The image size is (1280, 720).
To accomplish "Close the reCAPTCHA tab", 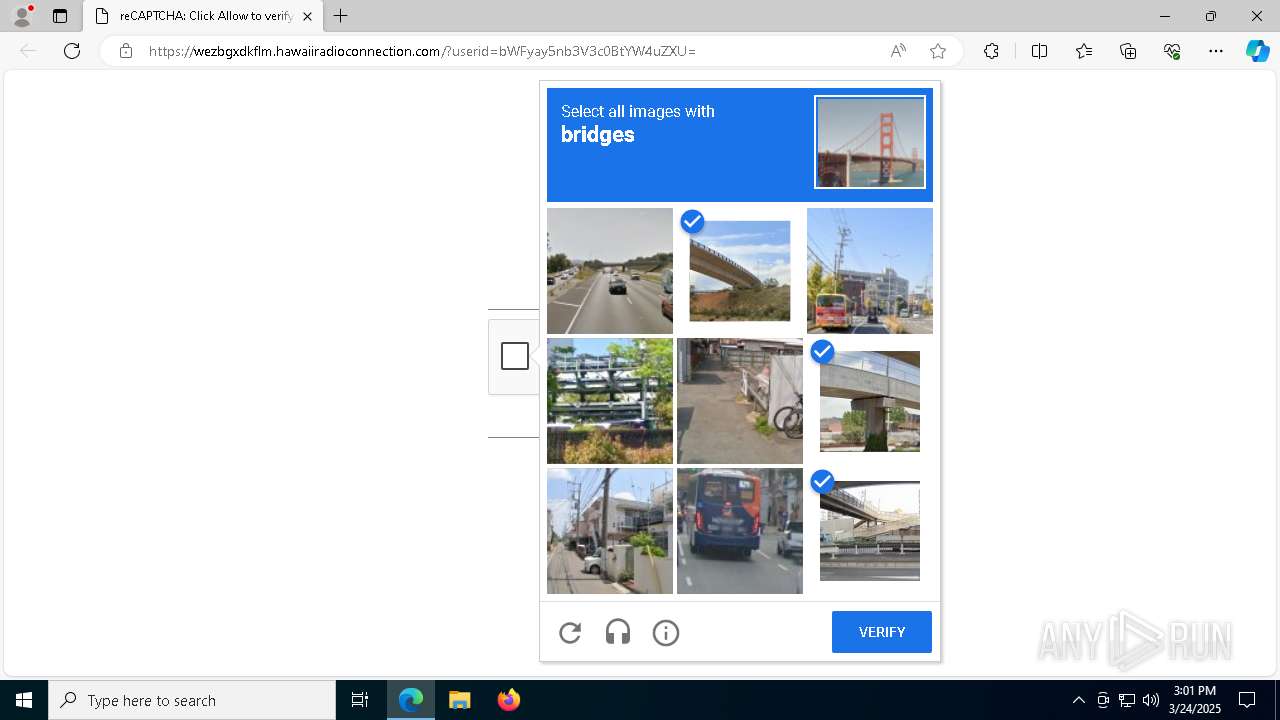I will (307, 16).
